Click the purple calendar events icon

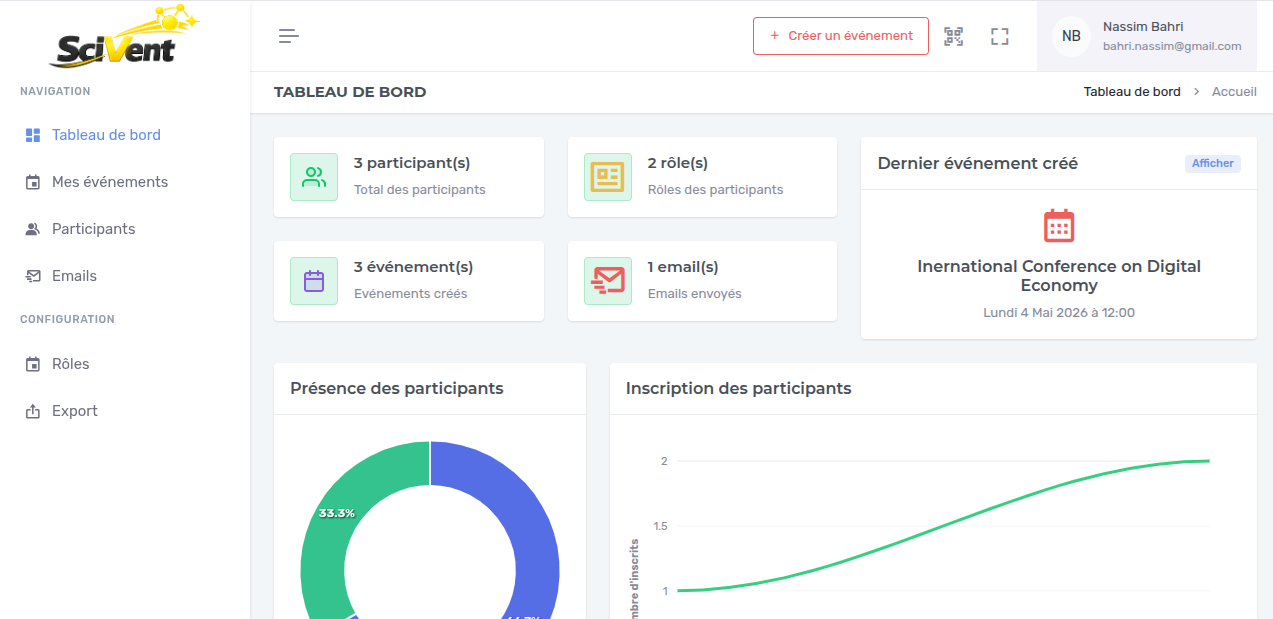314,281
